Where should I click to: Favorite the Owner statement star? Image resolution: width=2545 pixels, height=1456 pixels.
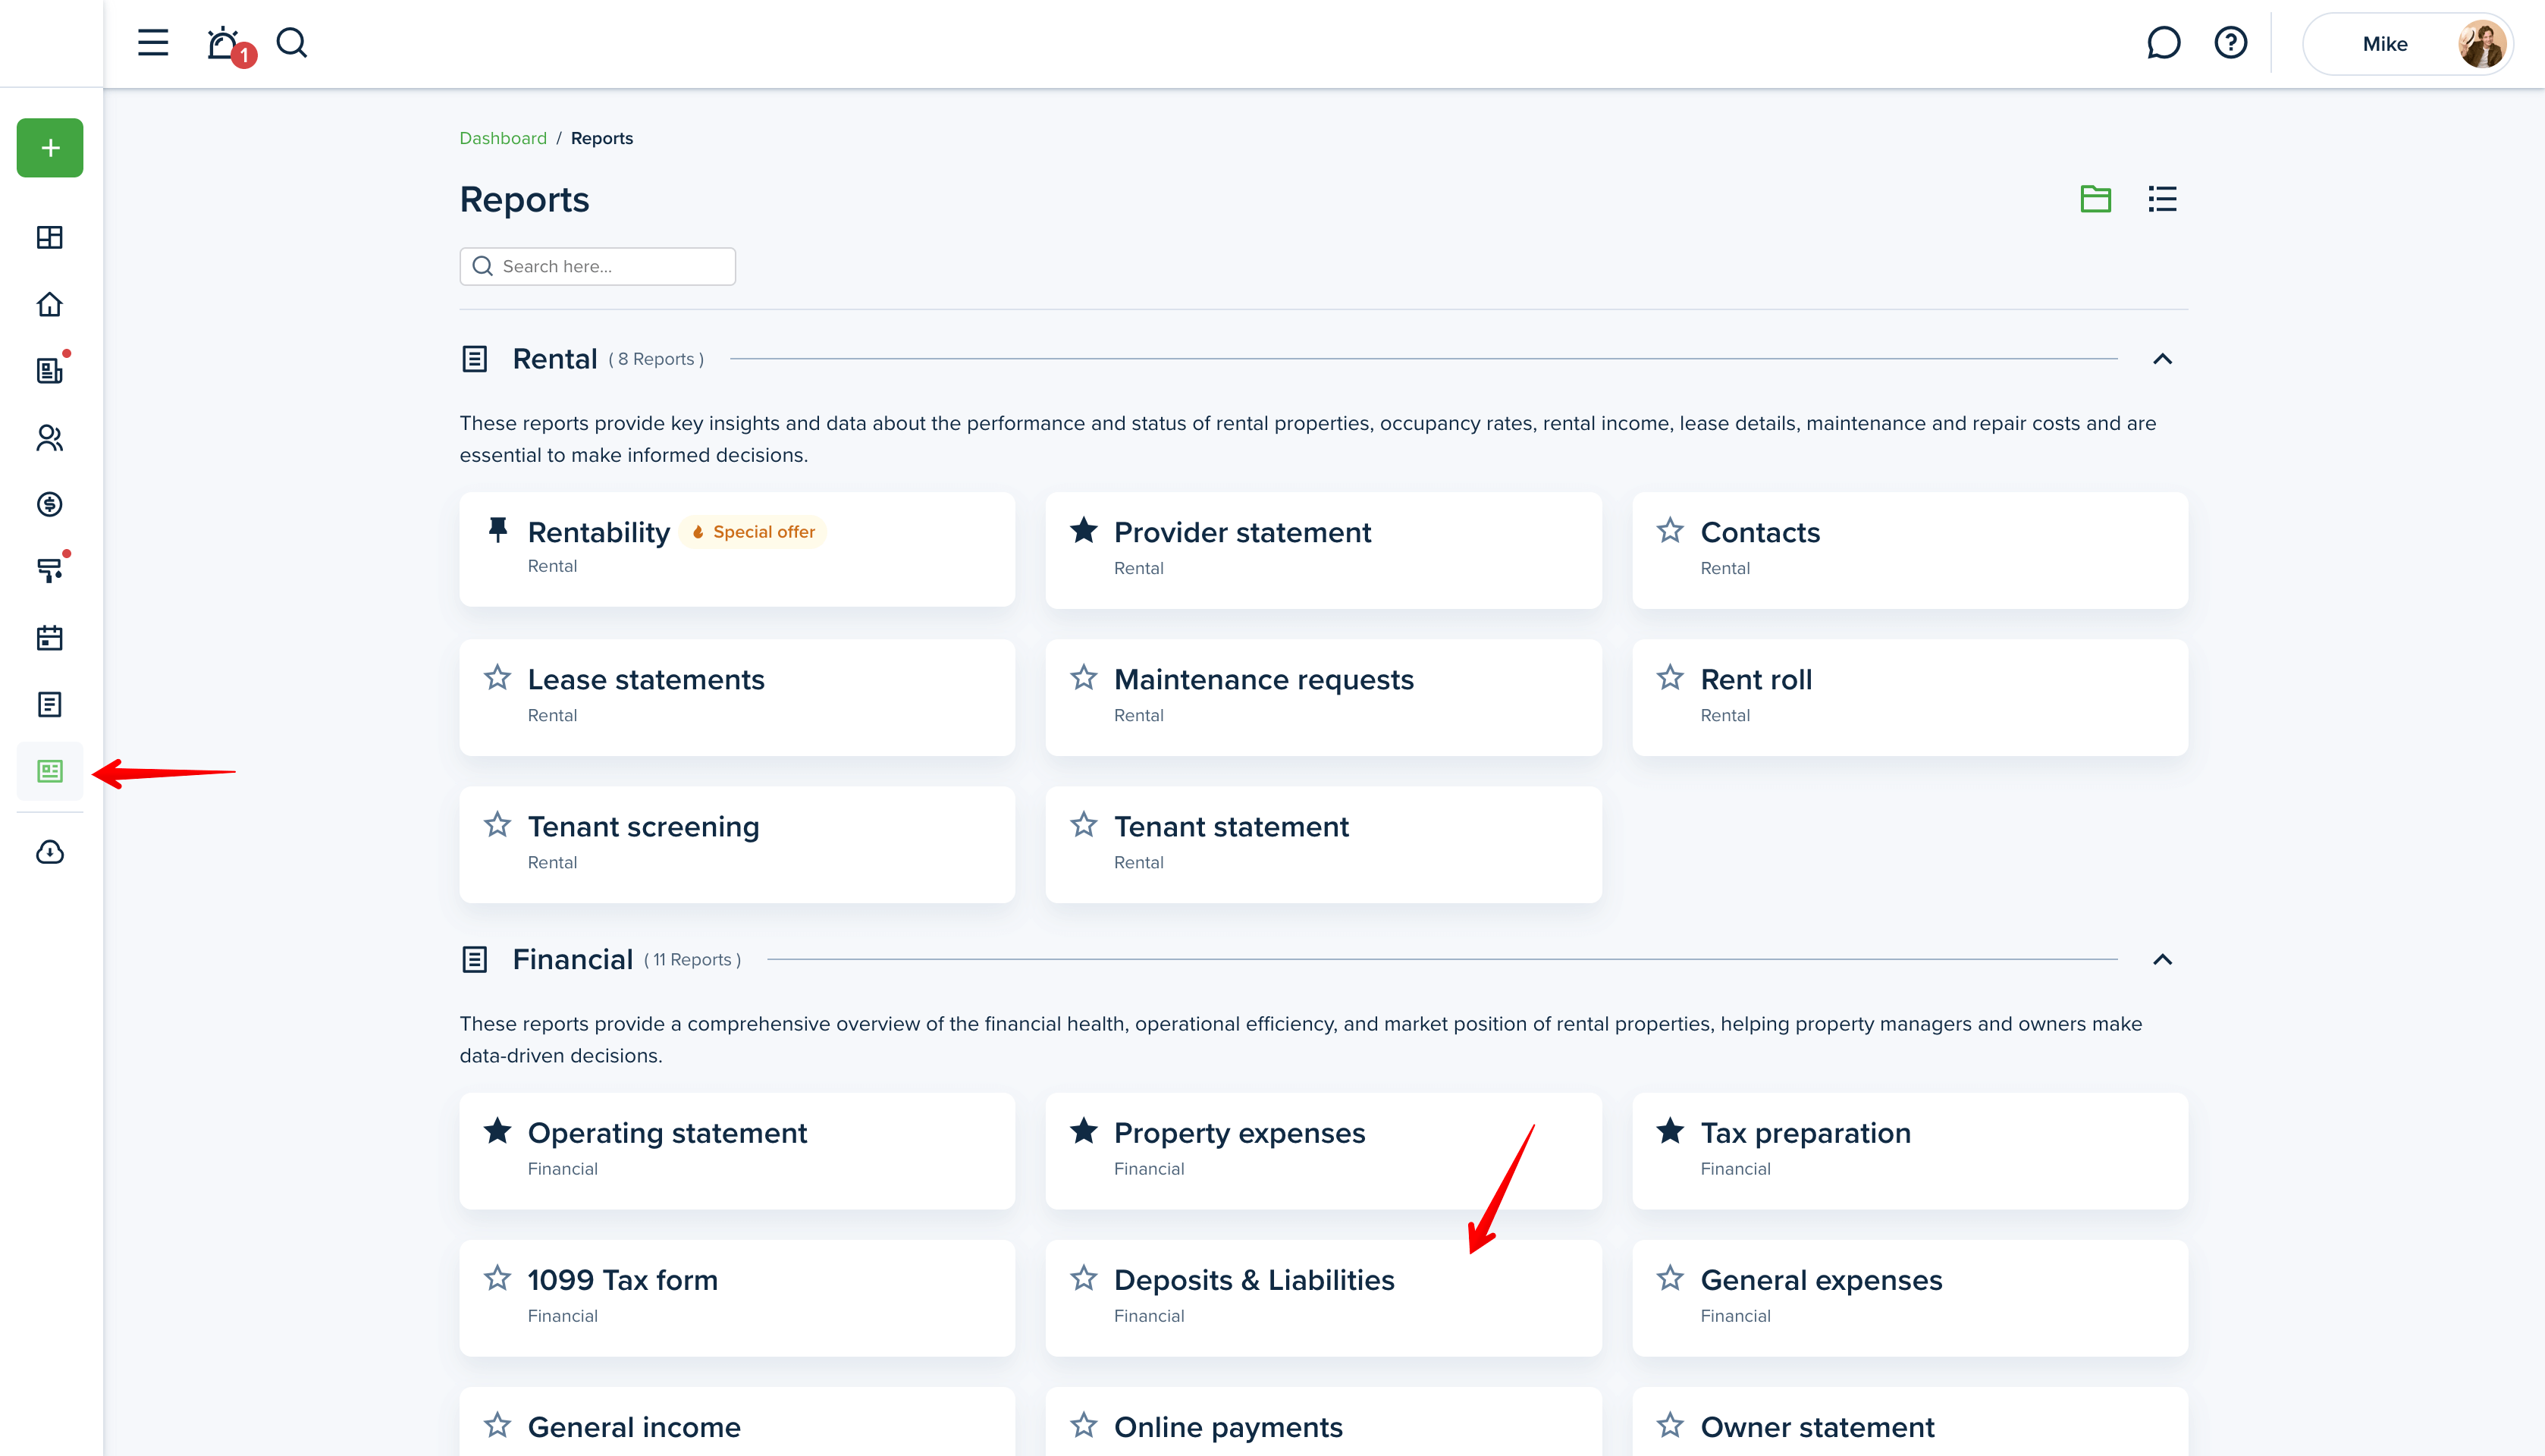pyautogui.click(x=1669, y=1425)
